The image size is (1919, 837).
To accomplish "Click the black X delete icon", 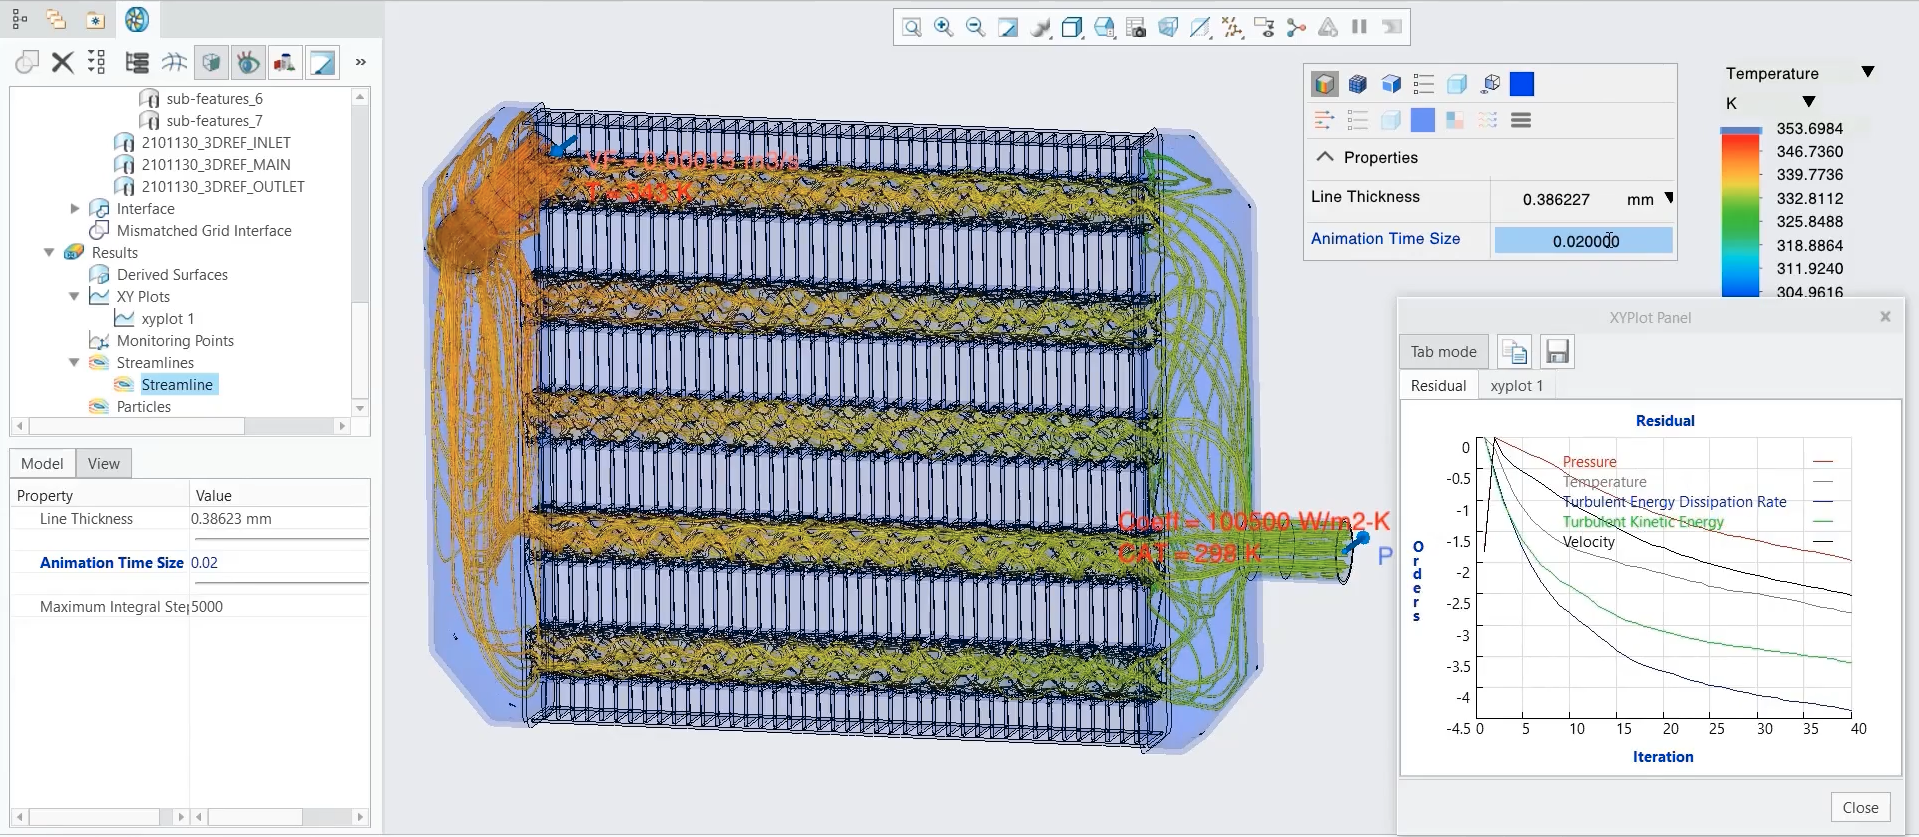I will tap(62, 62).
